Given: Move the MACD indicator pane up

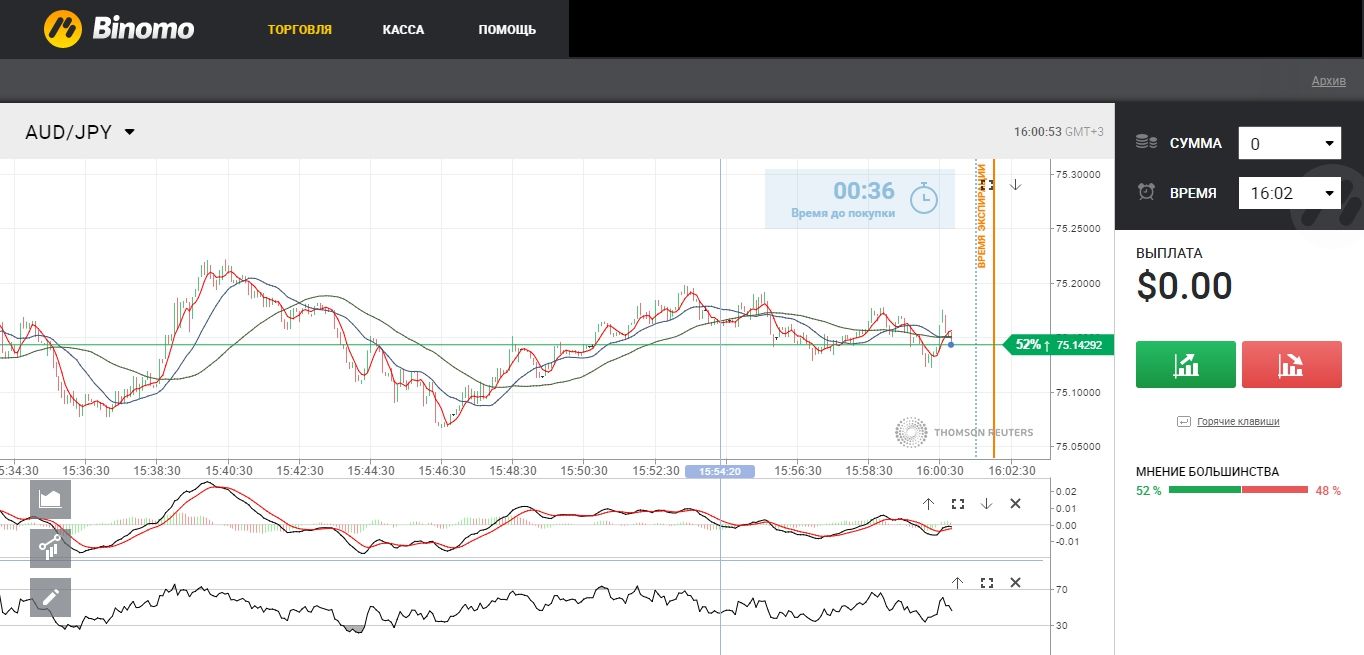Looking at the screenshot, I should 928,504.
